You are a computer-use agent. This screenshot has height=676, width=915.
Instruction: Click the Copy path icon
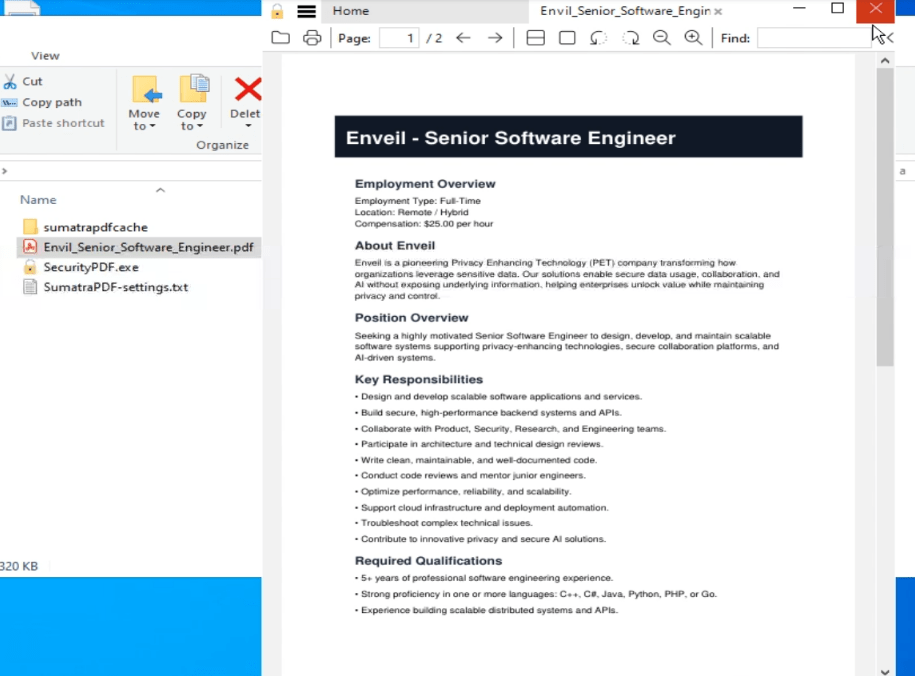[x=9, y=103]
